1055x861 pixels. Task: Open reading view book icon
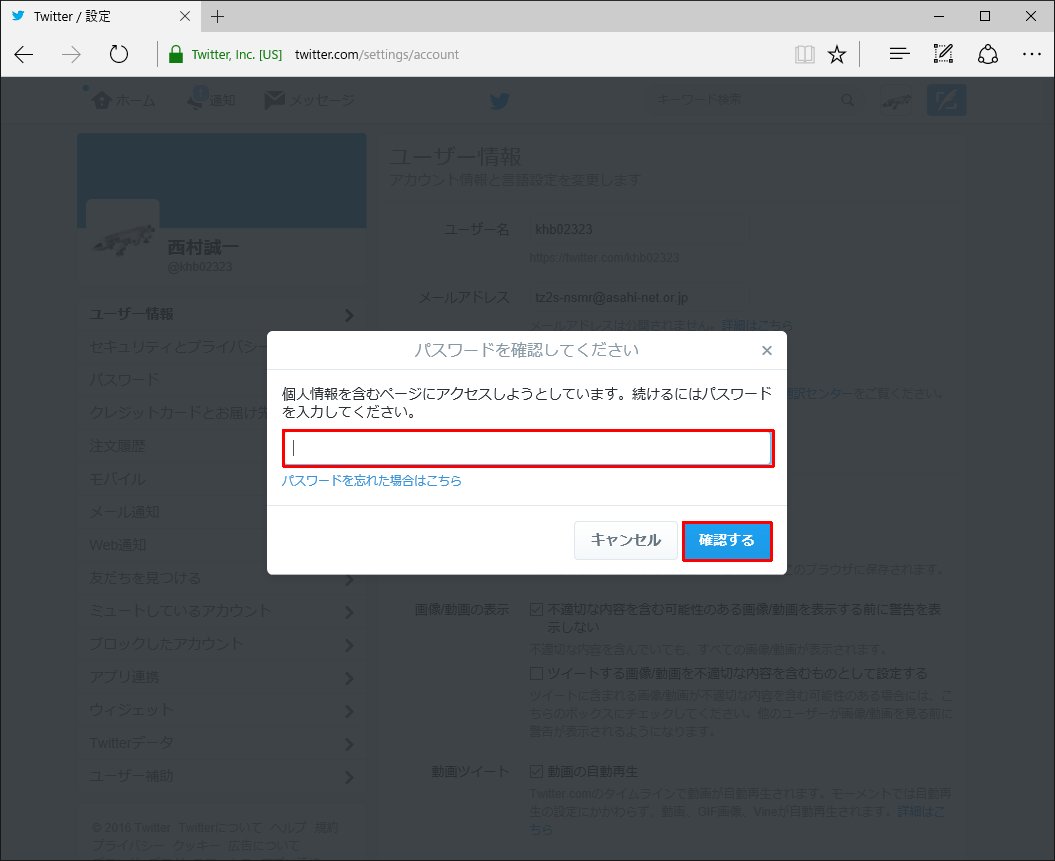click(x=804, y=54)
